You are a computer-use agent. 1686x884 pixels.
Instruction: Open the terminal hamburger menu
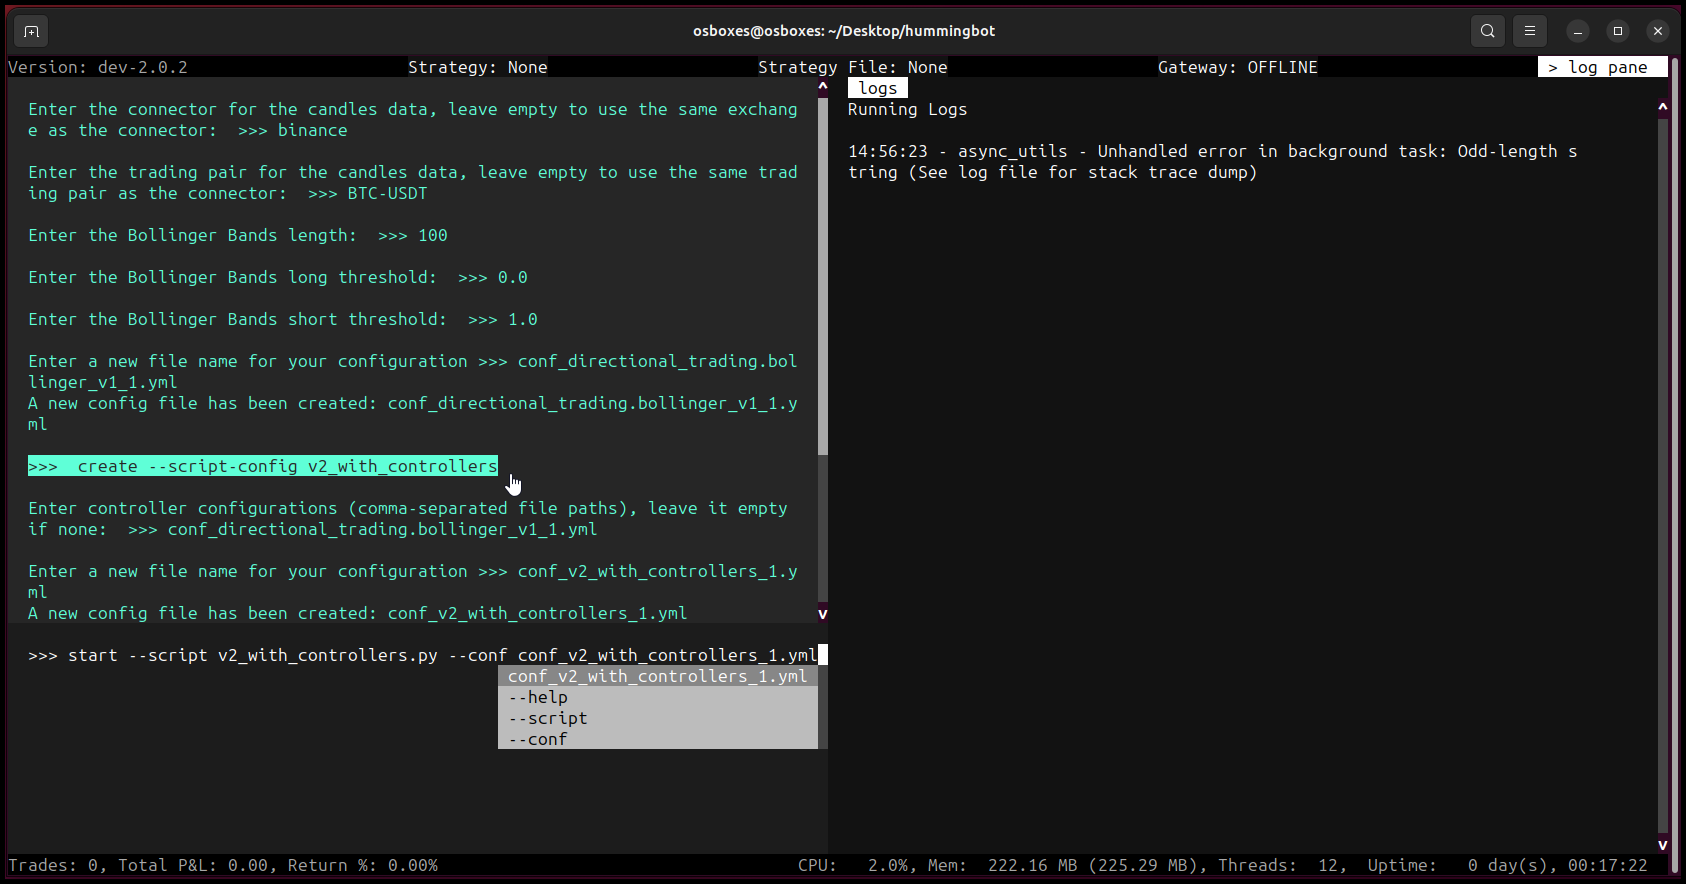[x=1530, y=31]
